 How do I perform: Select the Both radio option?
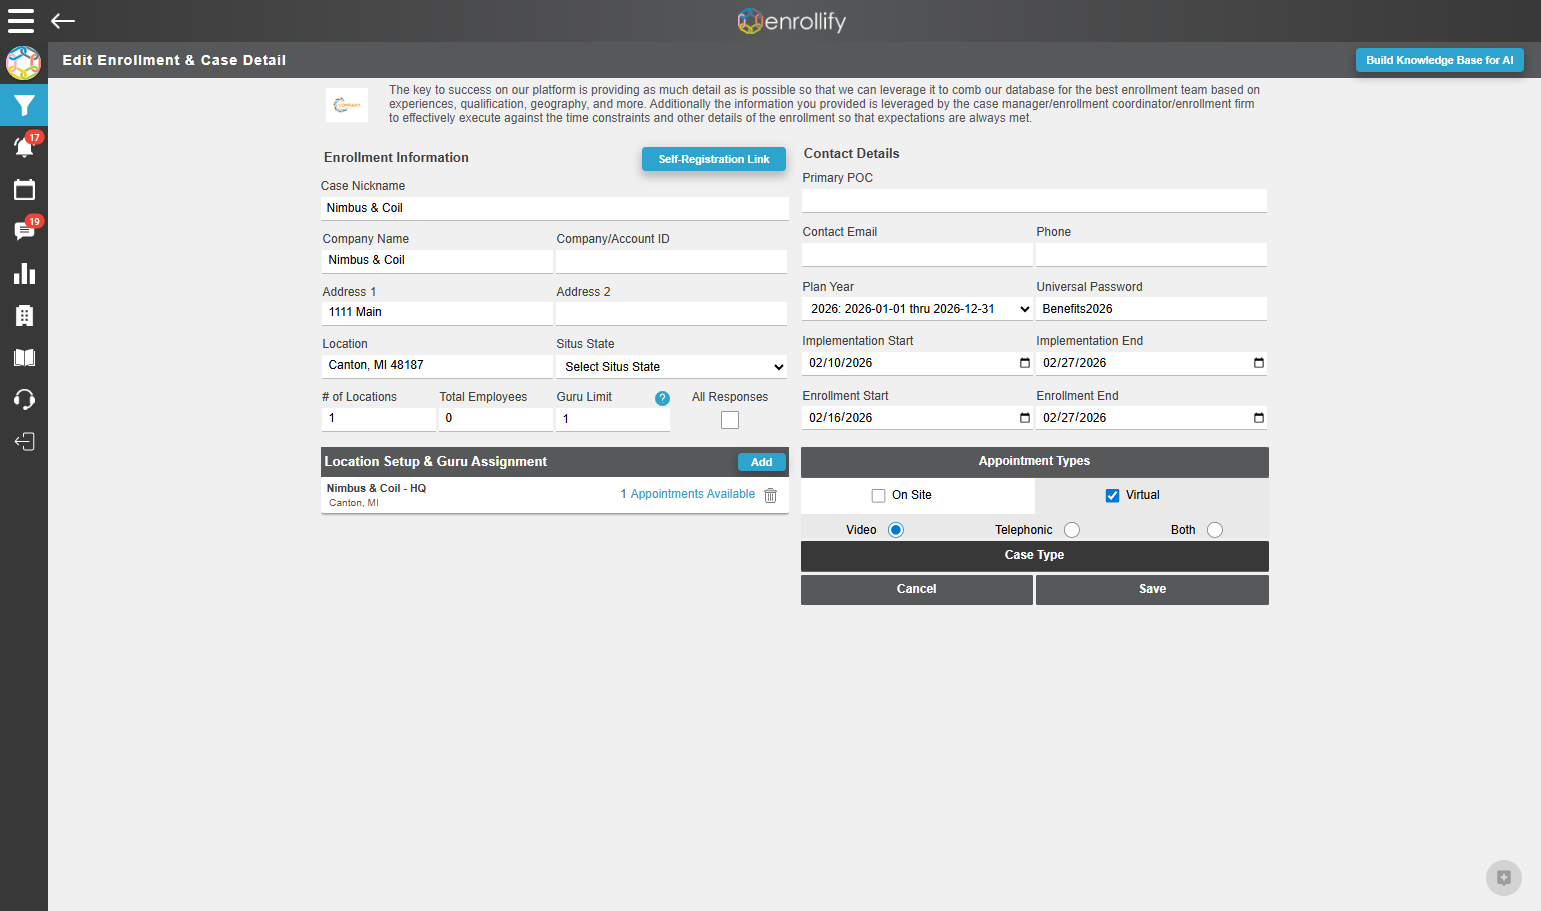tap(1215, 530)
